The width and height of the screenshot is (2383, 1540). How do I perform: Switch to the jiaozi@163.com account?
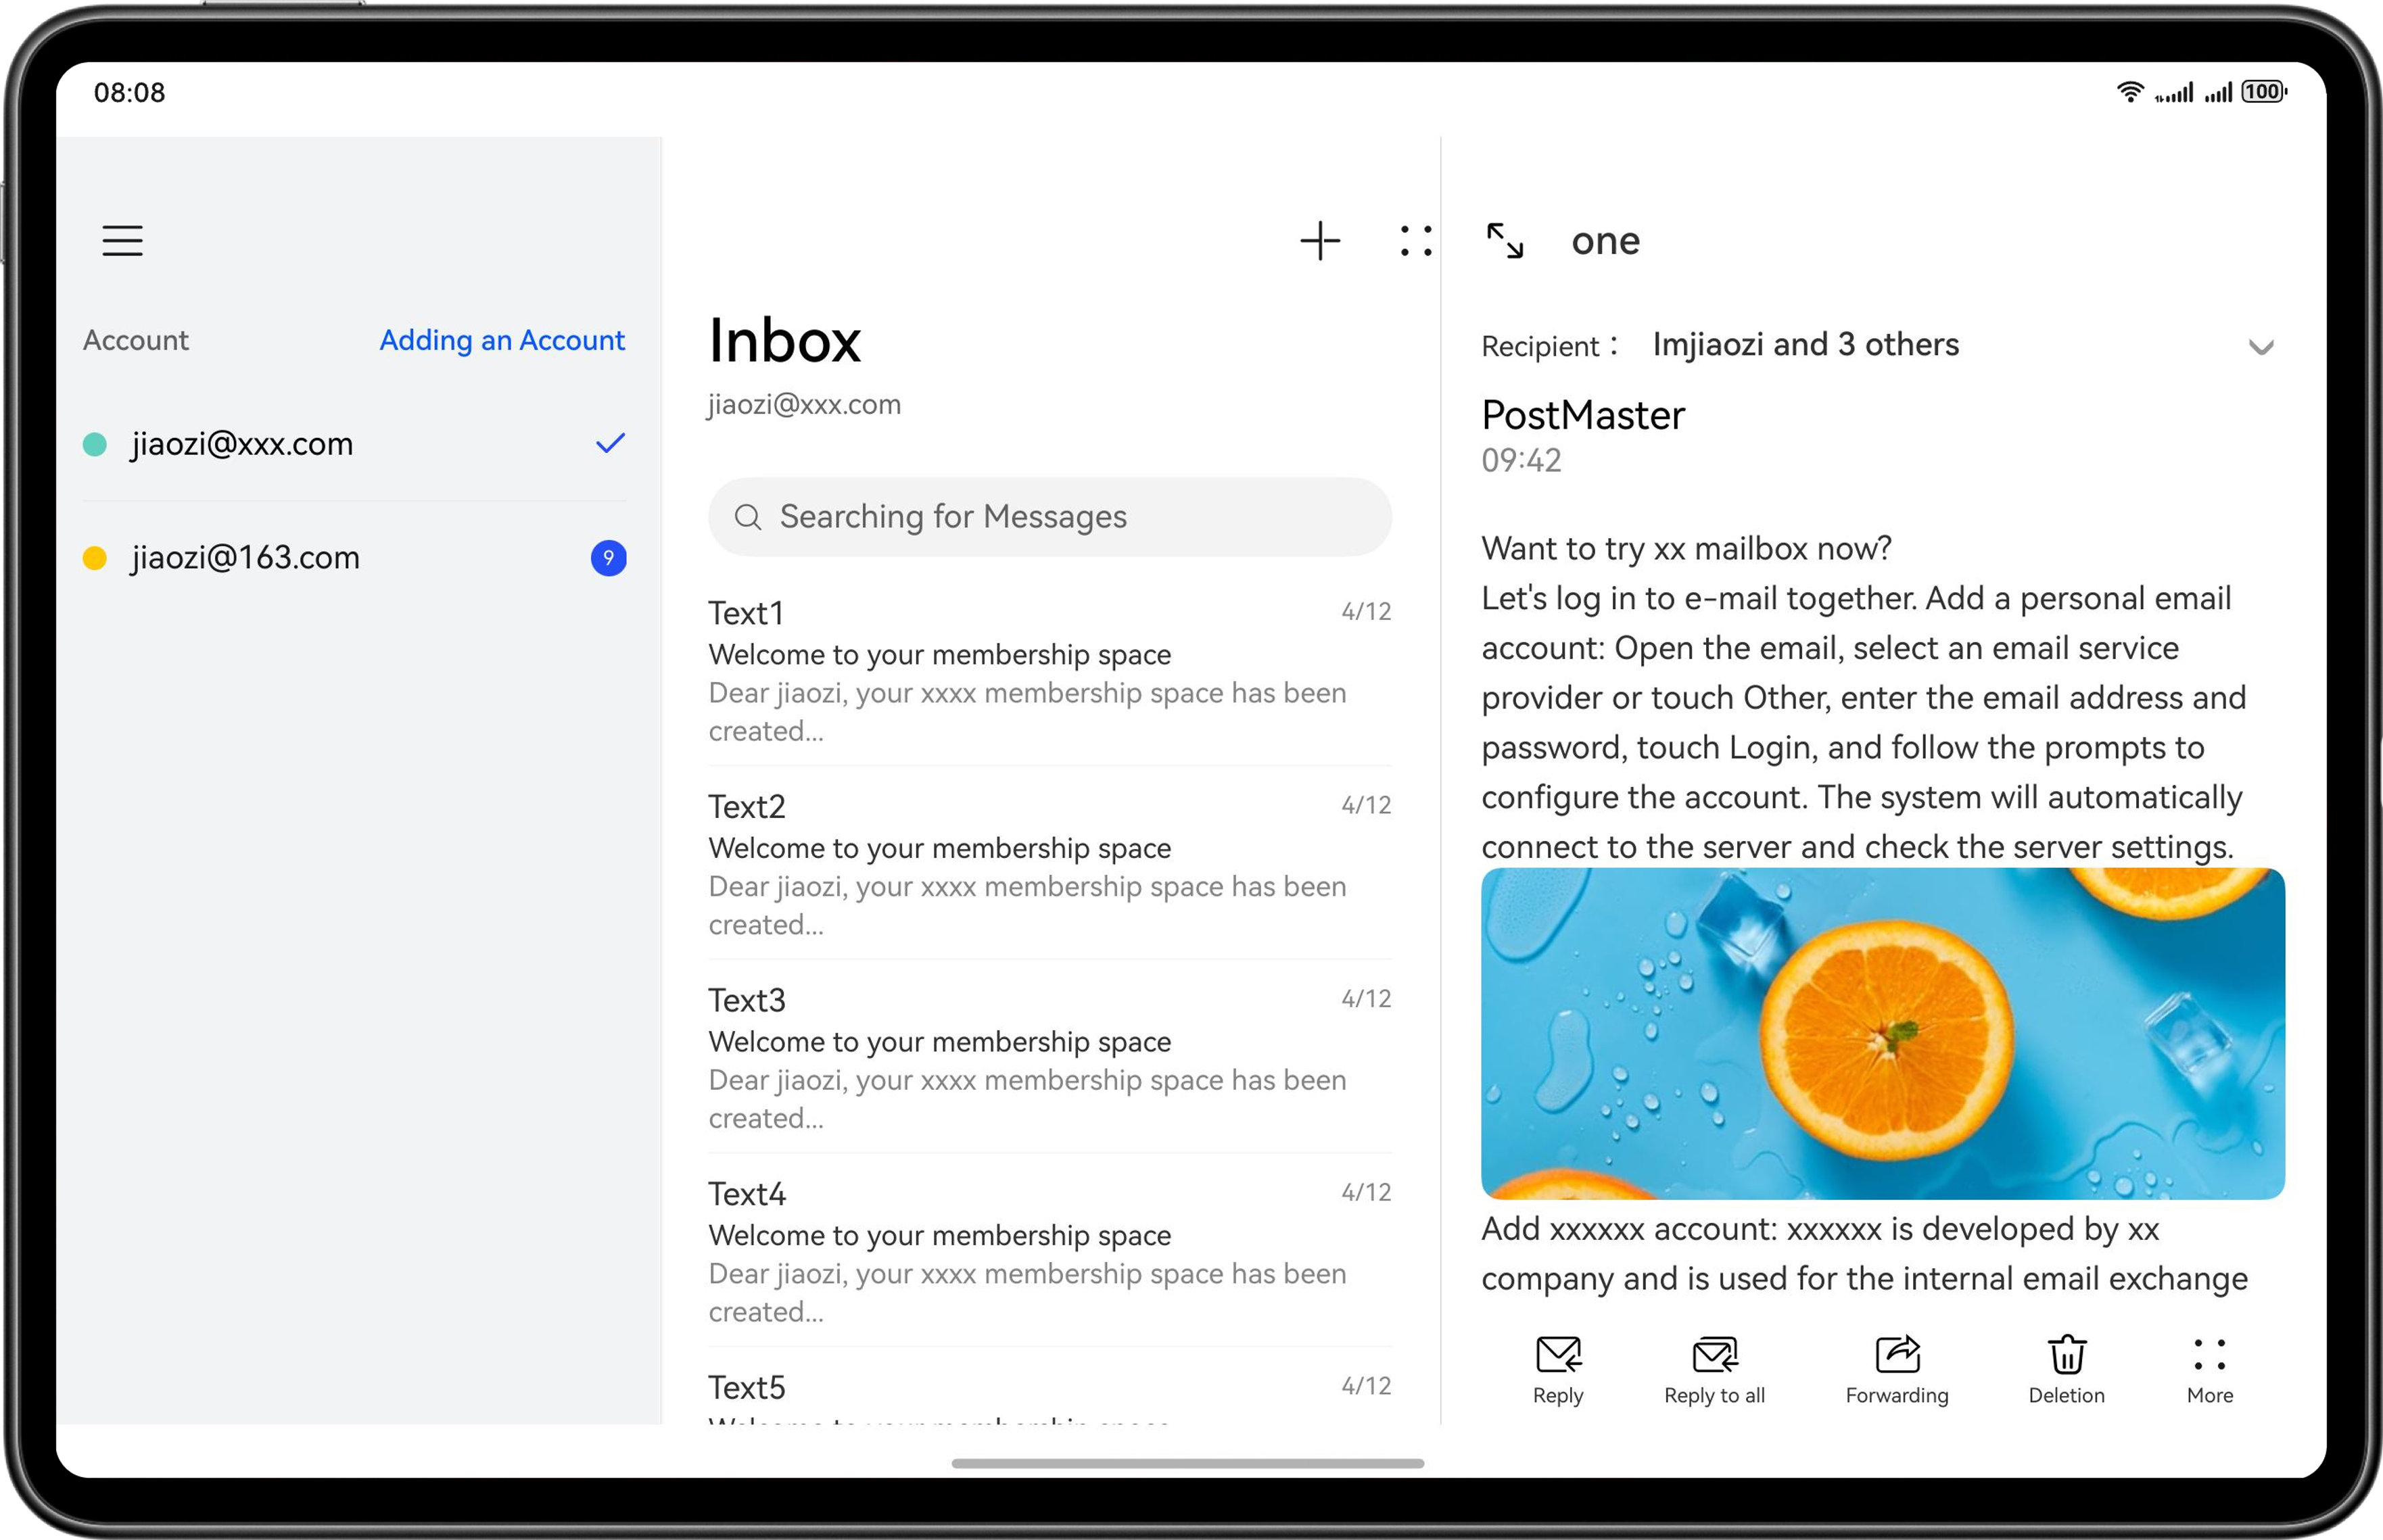coord(355,558)
